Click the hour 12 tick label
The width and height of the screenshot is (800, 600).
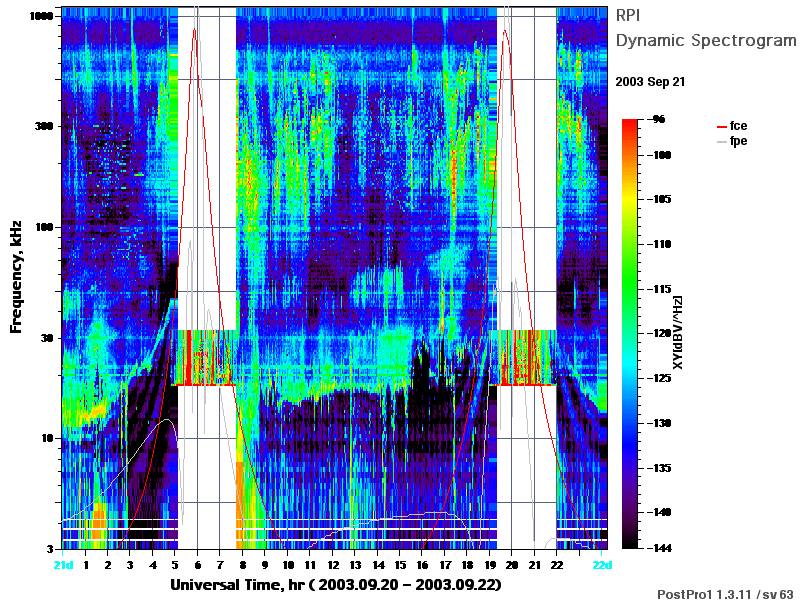click(x=333, y=565)
